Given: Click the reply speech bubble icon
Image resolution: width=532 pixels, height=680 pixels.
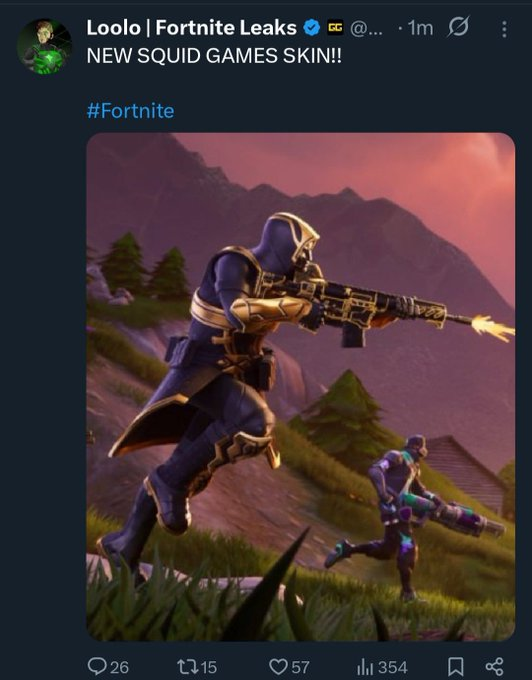Looking at the screenshot, I should (x=97, y=667).
